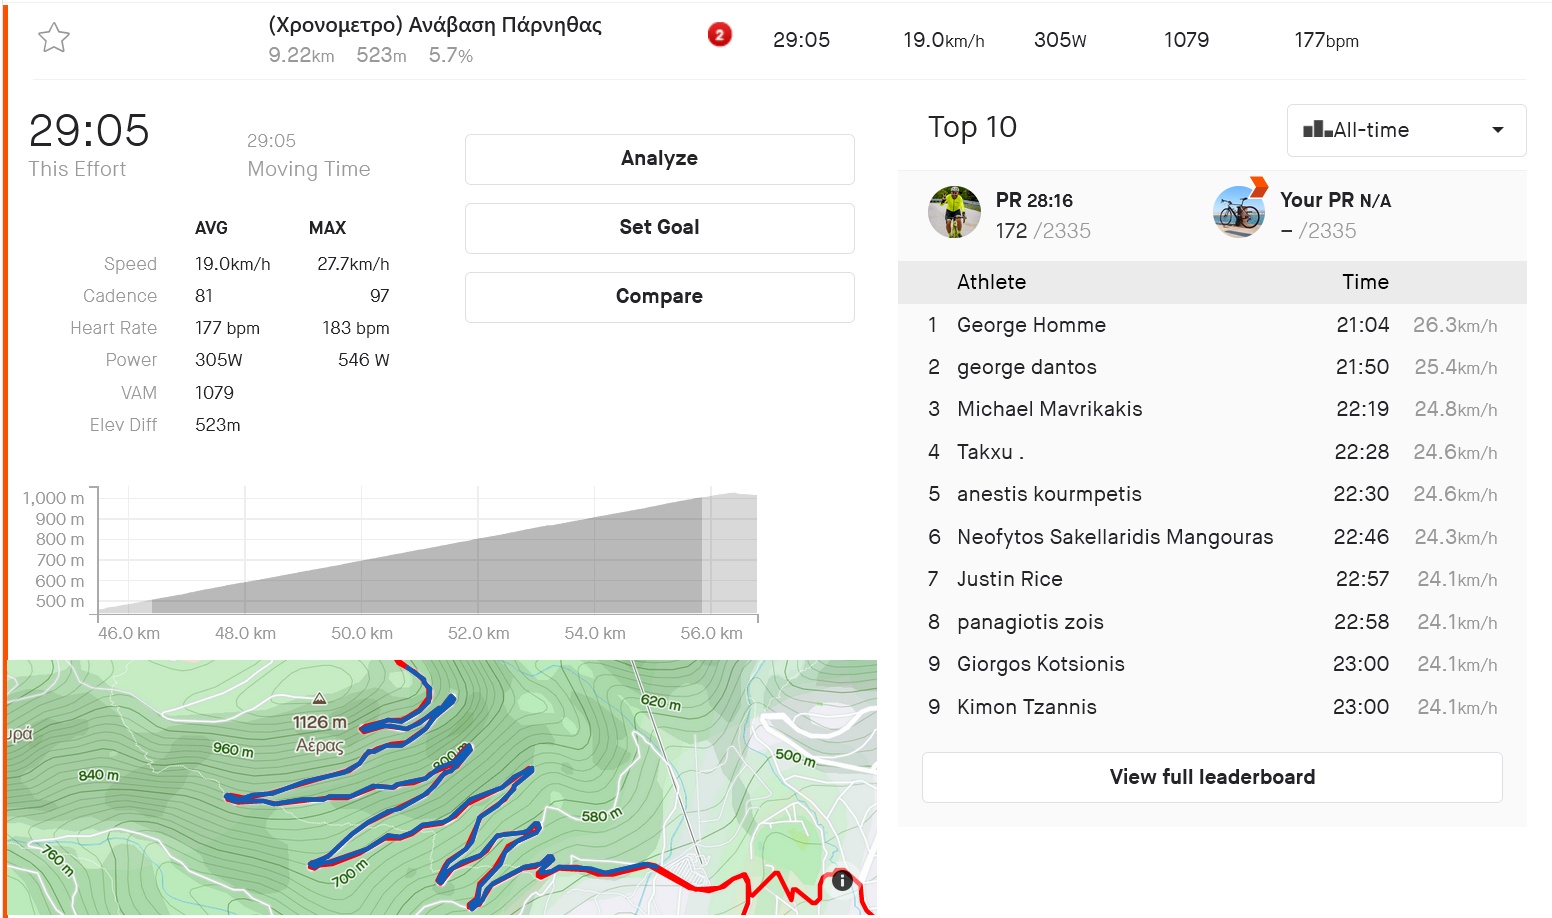Viewport: 1552px width, 918px height.
Task: Click the PR athlete avatar photo
Action: click(x=954, y=212)
